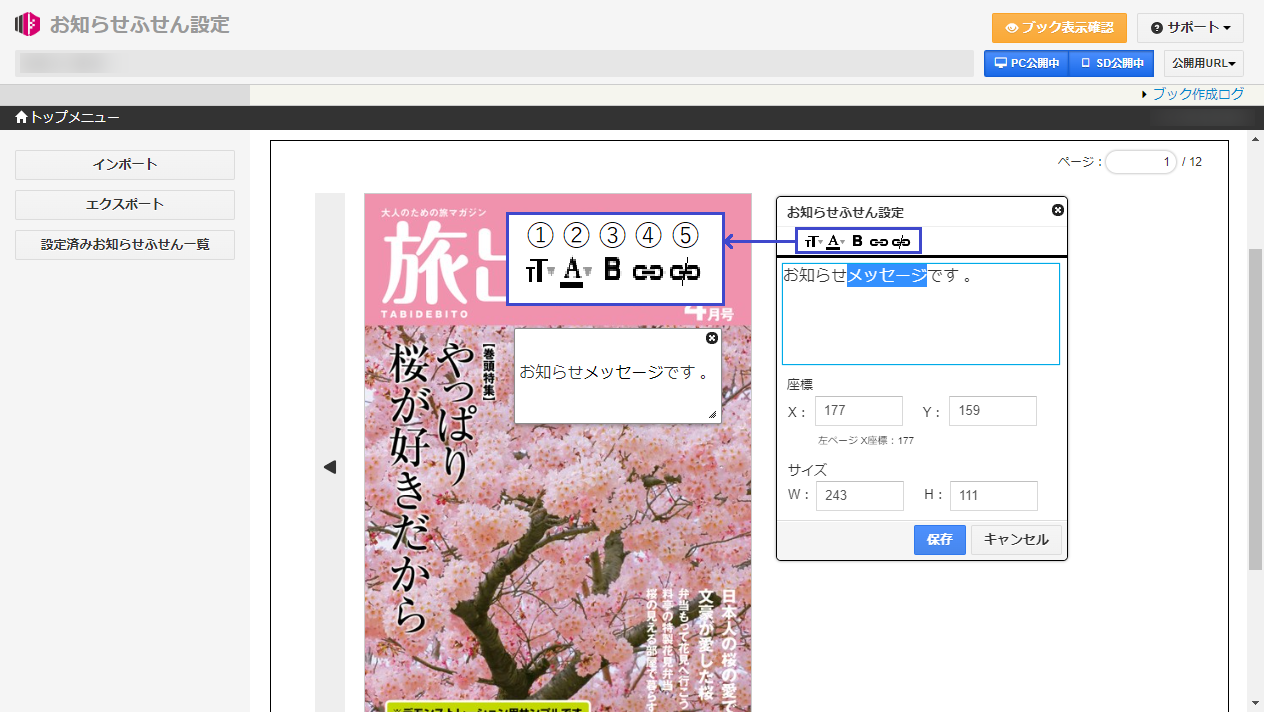Viewport: 1264px width, 712px height.
Task: Remove hyperlink with the broken chain icon
Action: pos(901,241)
